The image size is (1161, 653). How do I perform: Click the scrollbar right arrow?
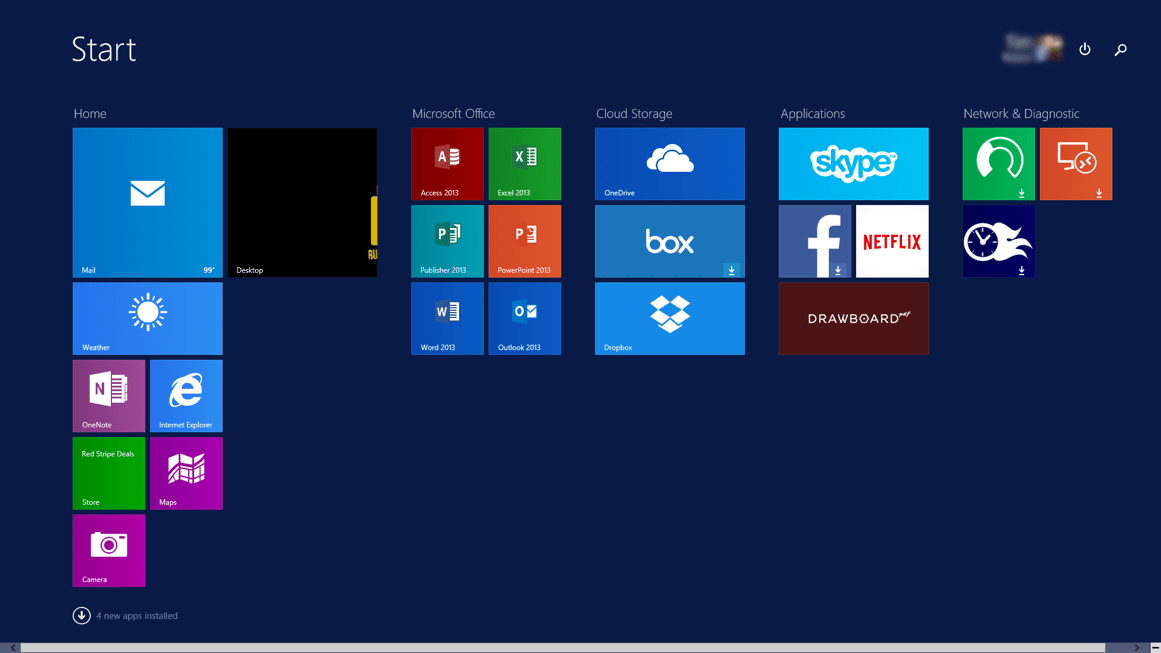tap(1137, 648)
